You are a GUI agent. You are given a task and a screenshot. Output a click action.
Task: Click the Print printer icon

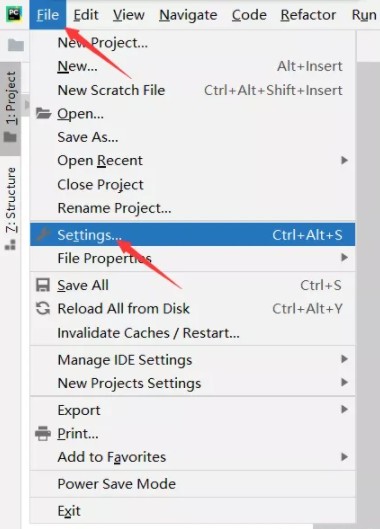(x=43, y=434)
